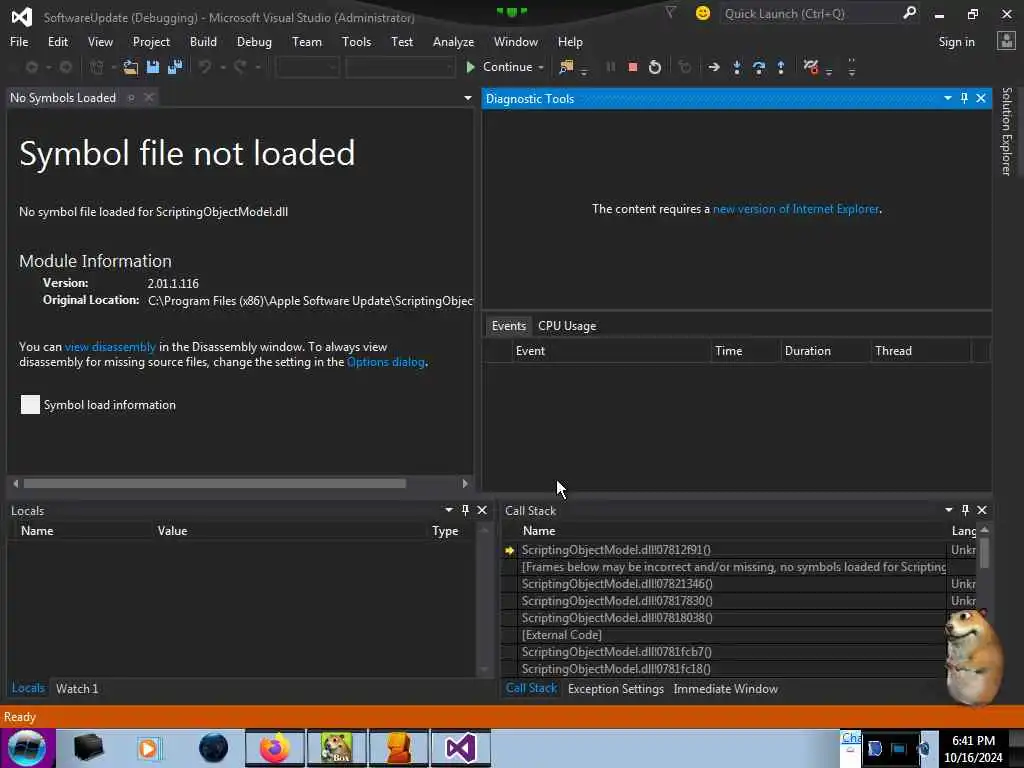Open the solution configurations combo box
The width and height of the screenshot is (1024, 768).
307,67
